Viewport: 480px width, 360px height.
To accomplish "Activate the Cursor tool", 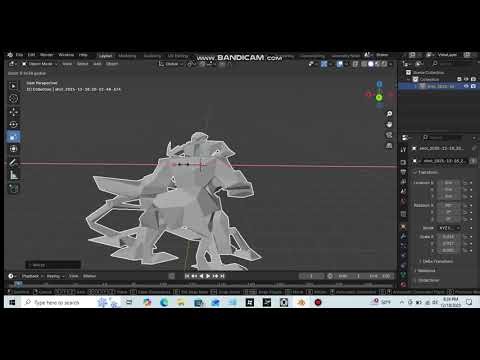I will click(x=13, y=98).
